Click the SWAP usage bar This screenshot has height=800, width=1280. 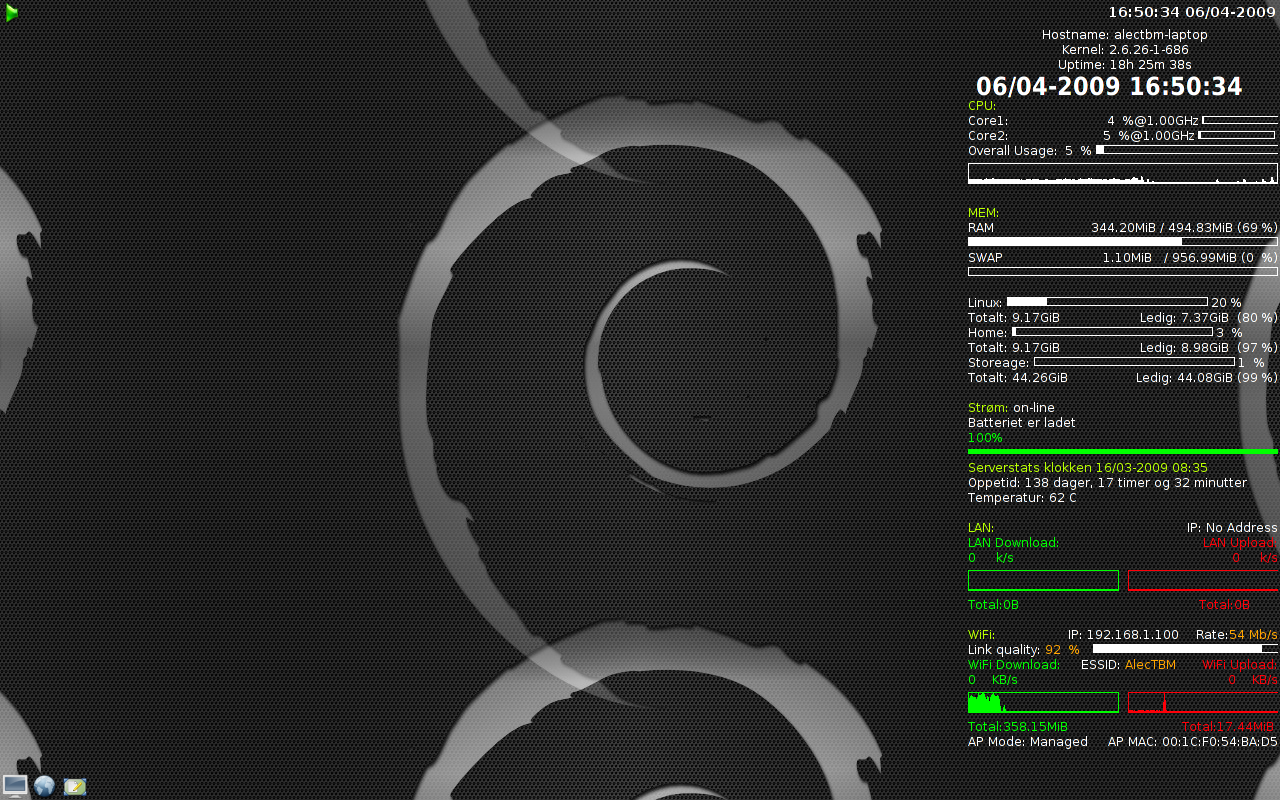point(1123,271)
